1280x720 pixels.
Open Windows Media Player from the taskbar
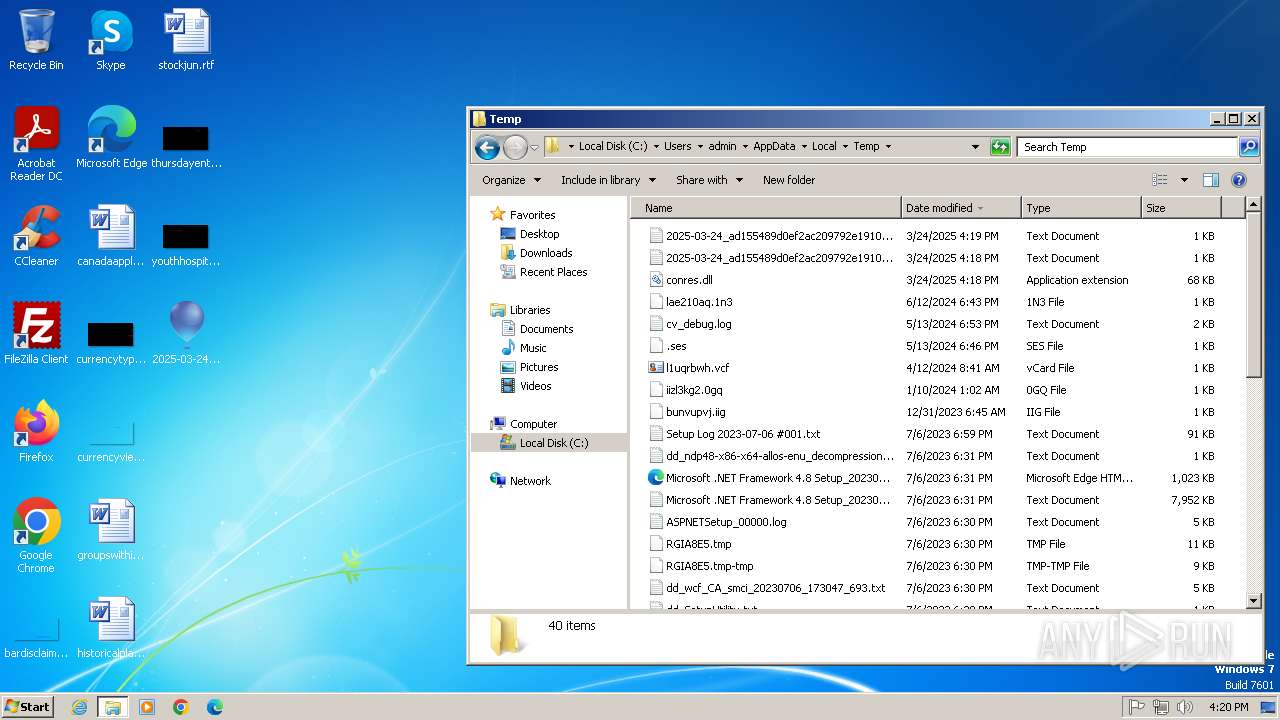point(147,707)
